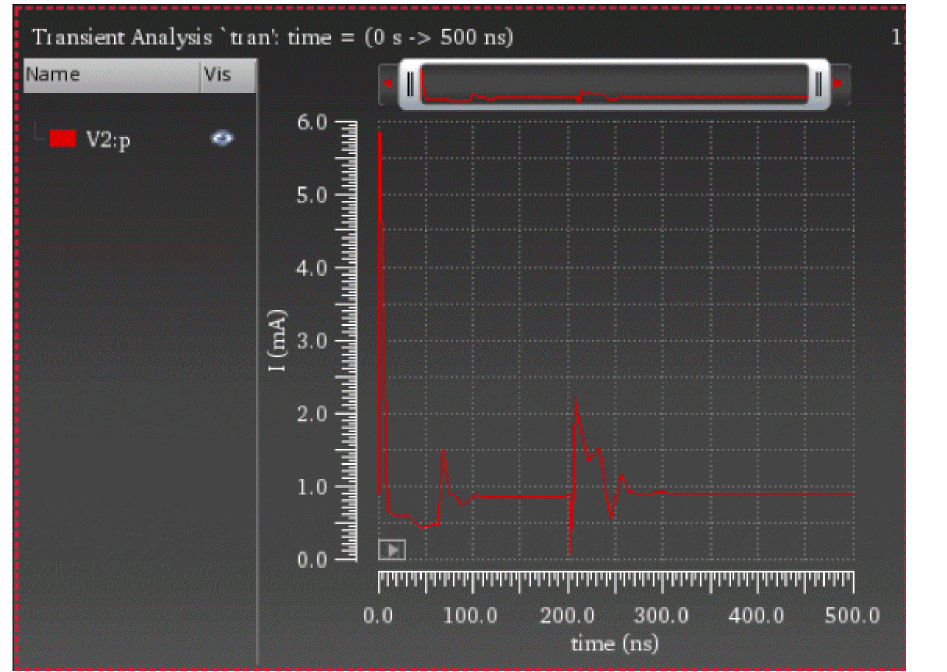Click the vertical current axis ruler
This screenshot has width=947, height=672.
point(347,341)
